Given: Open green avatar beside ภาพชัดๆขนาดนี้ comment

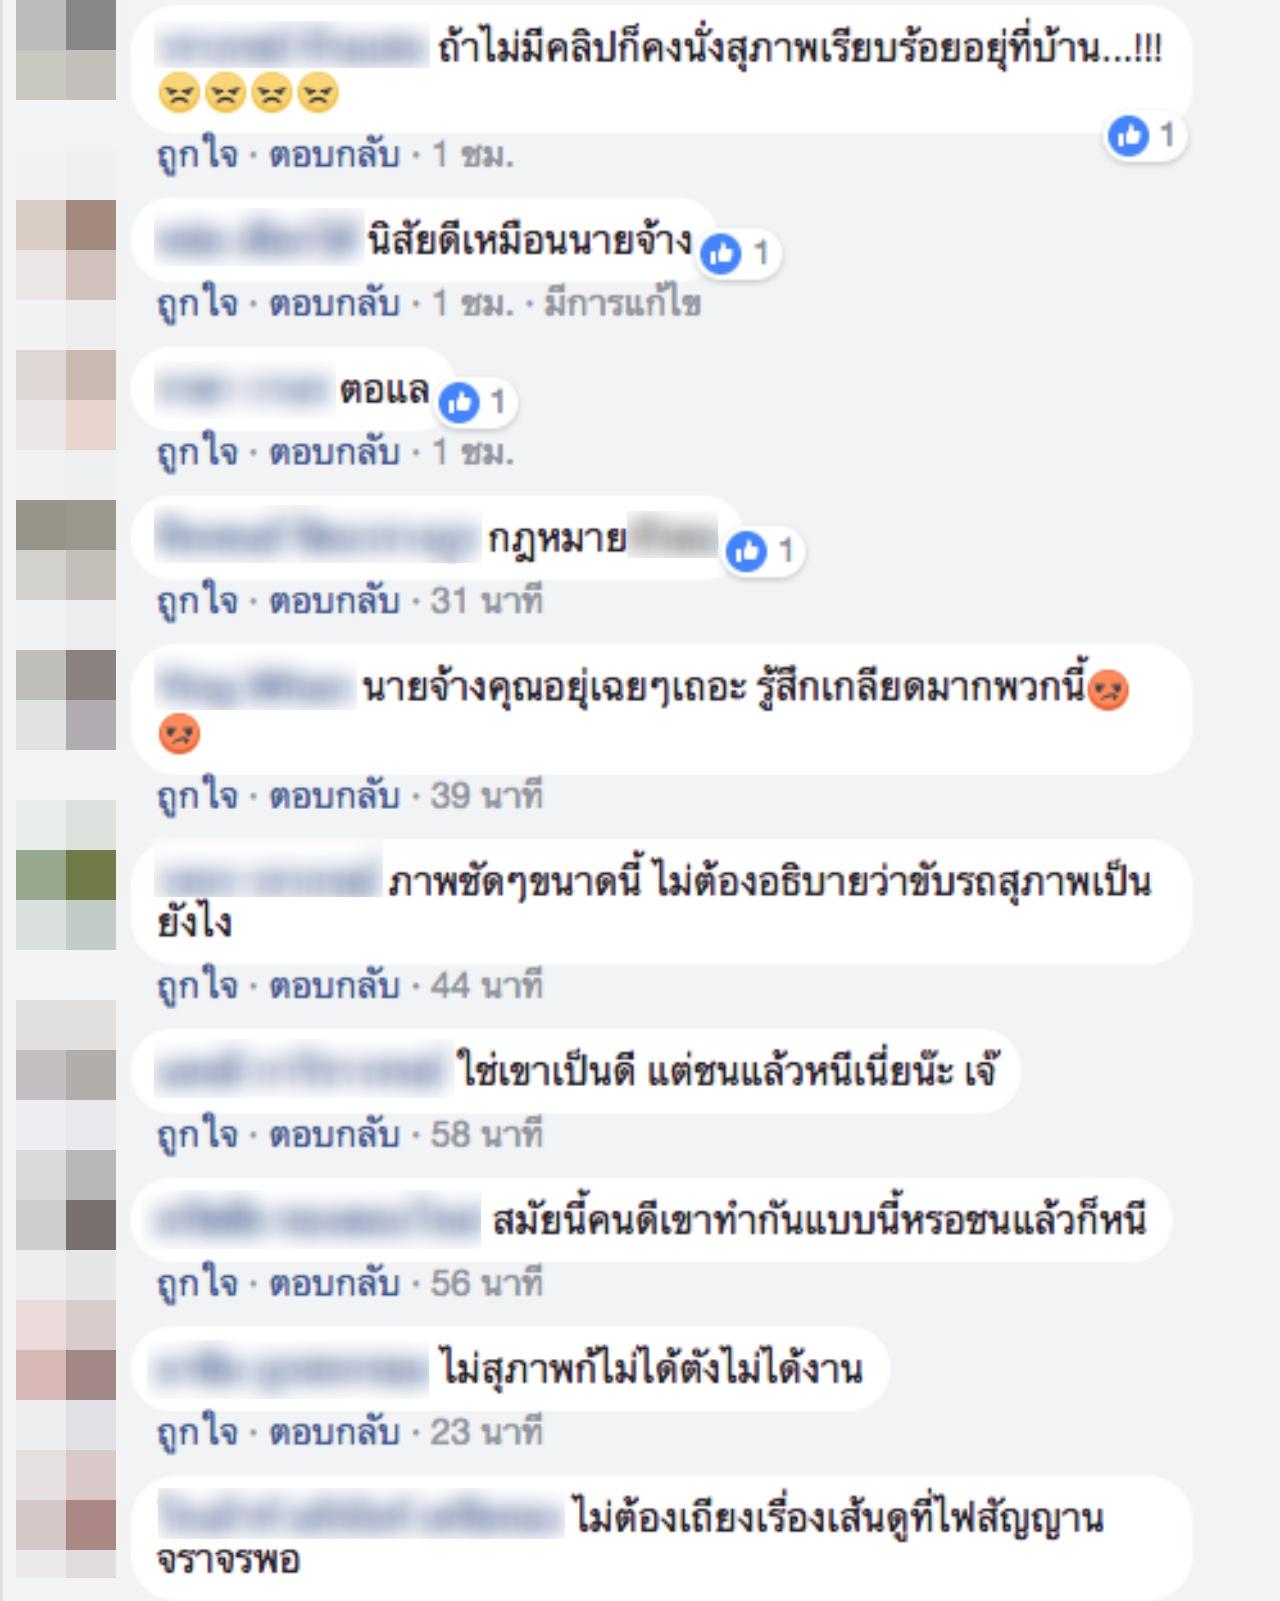Looking at the screenshot, I should point(66,900).
